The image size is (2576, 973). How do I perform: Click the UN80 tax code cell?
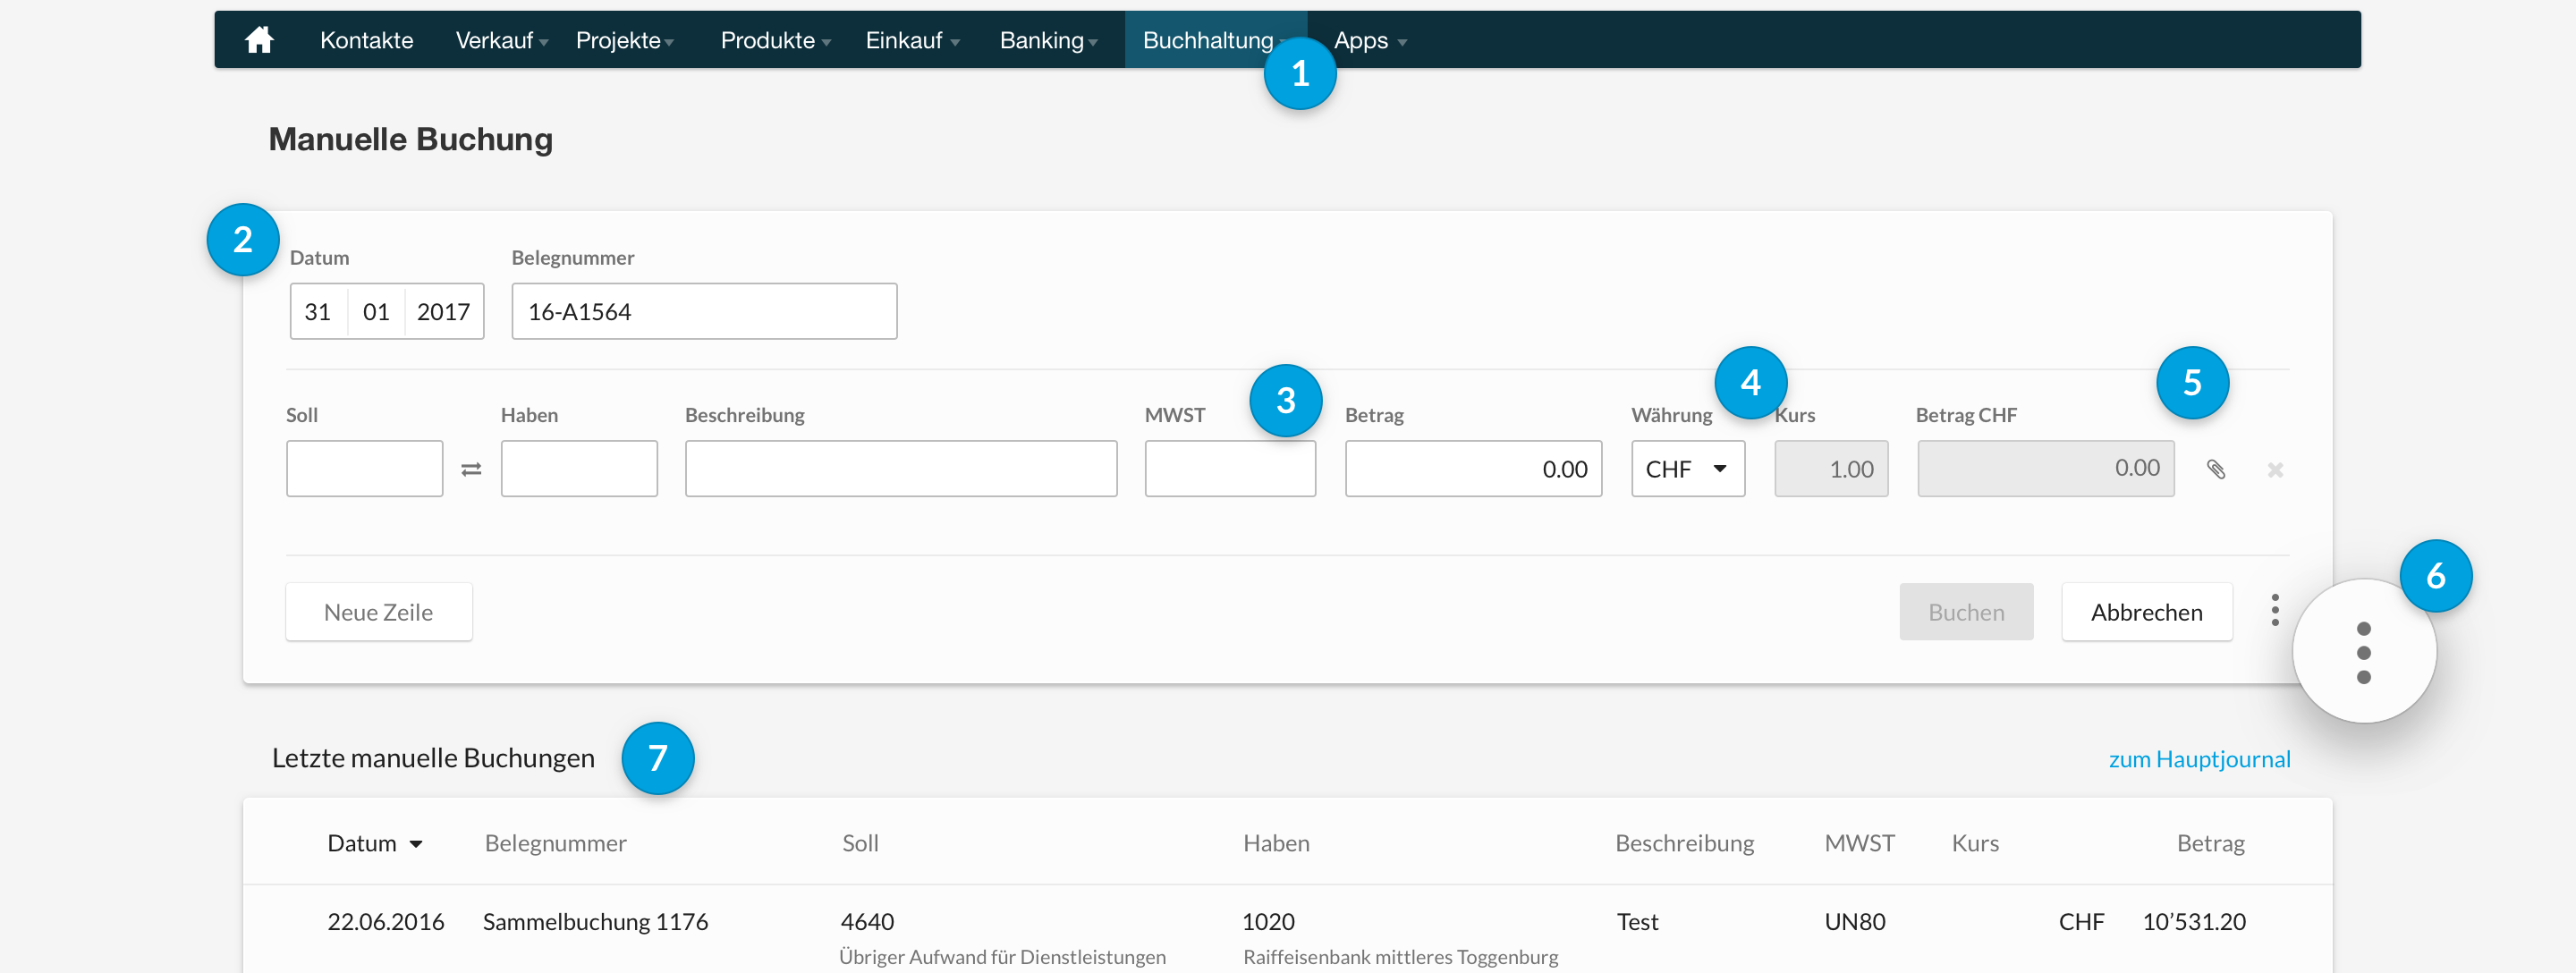(1854, 921)
